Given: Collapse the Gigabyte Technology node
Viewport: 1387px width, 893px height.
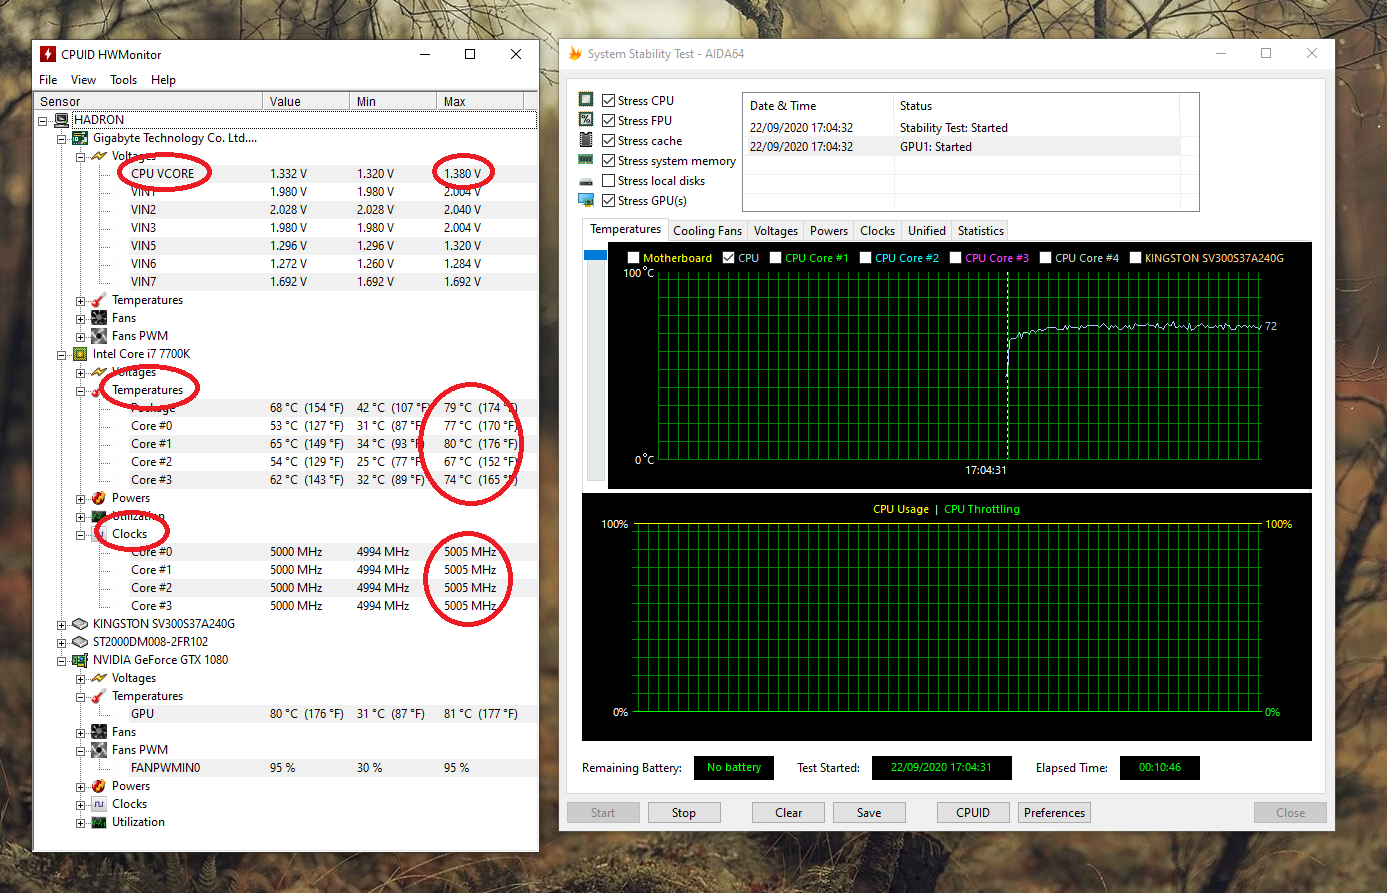Looking at the screenshot, I should pyautogui.click(x=62, y=138).
